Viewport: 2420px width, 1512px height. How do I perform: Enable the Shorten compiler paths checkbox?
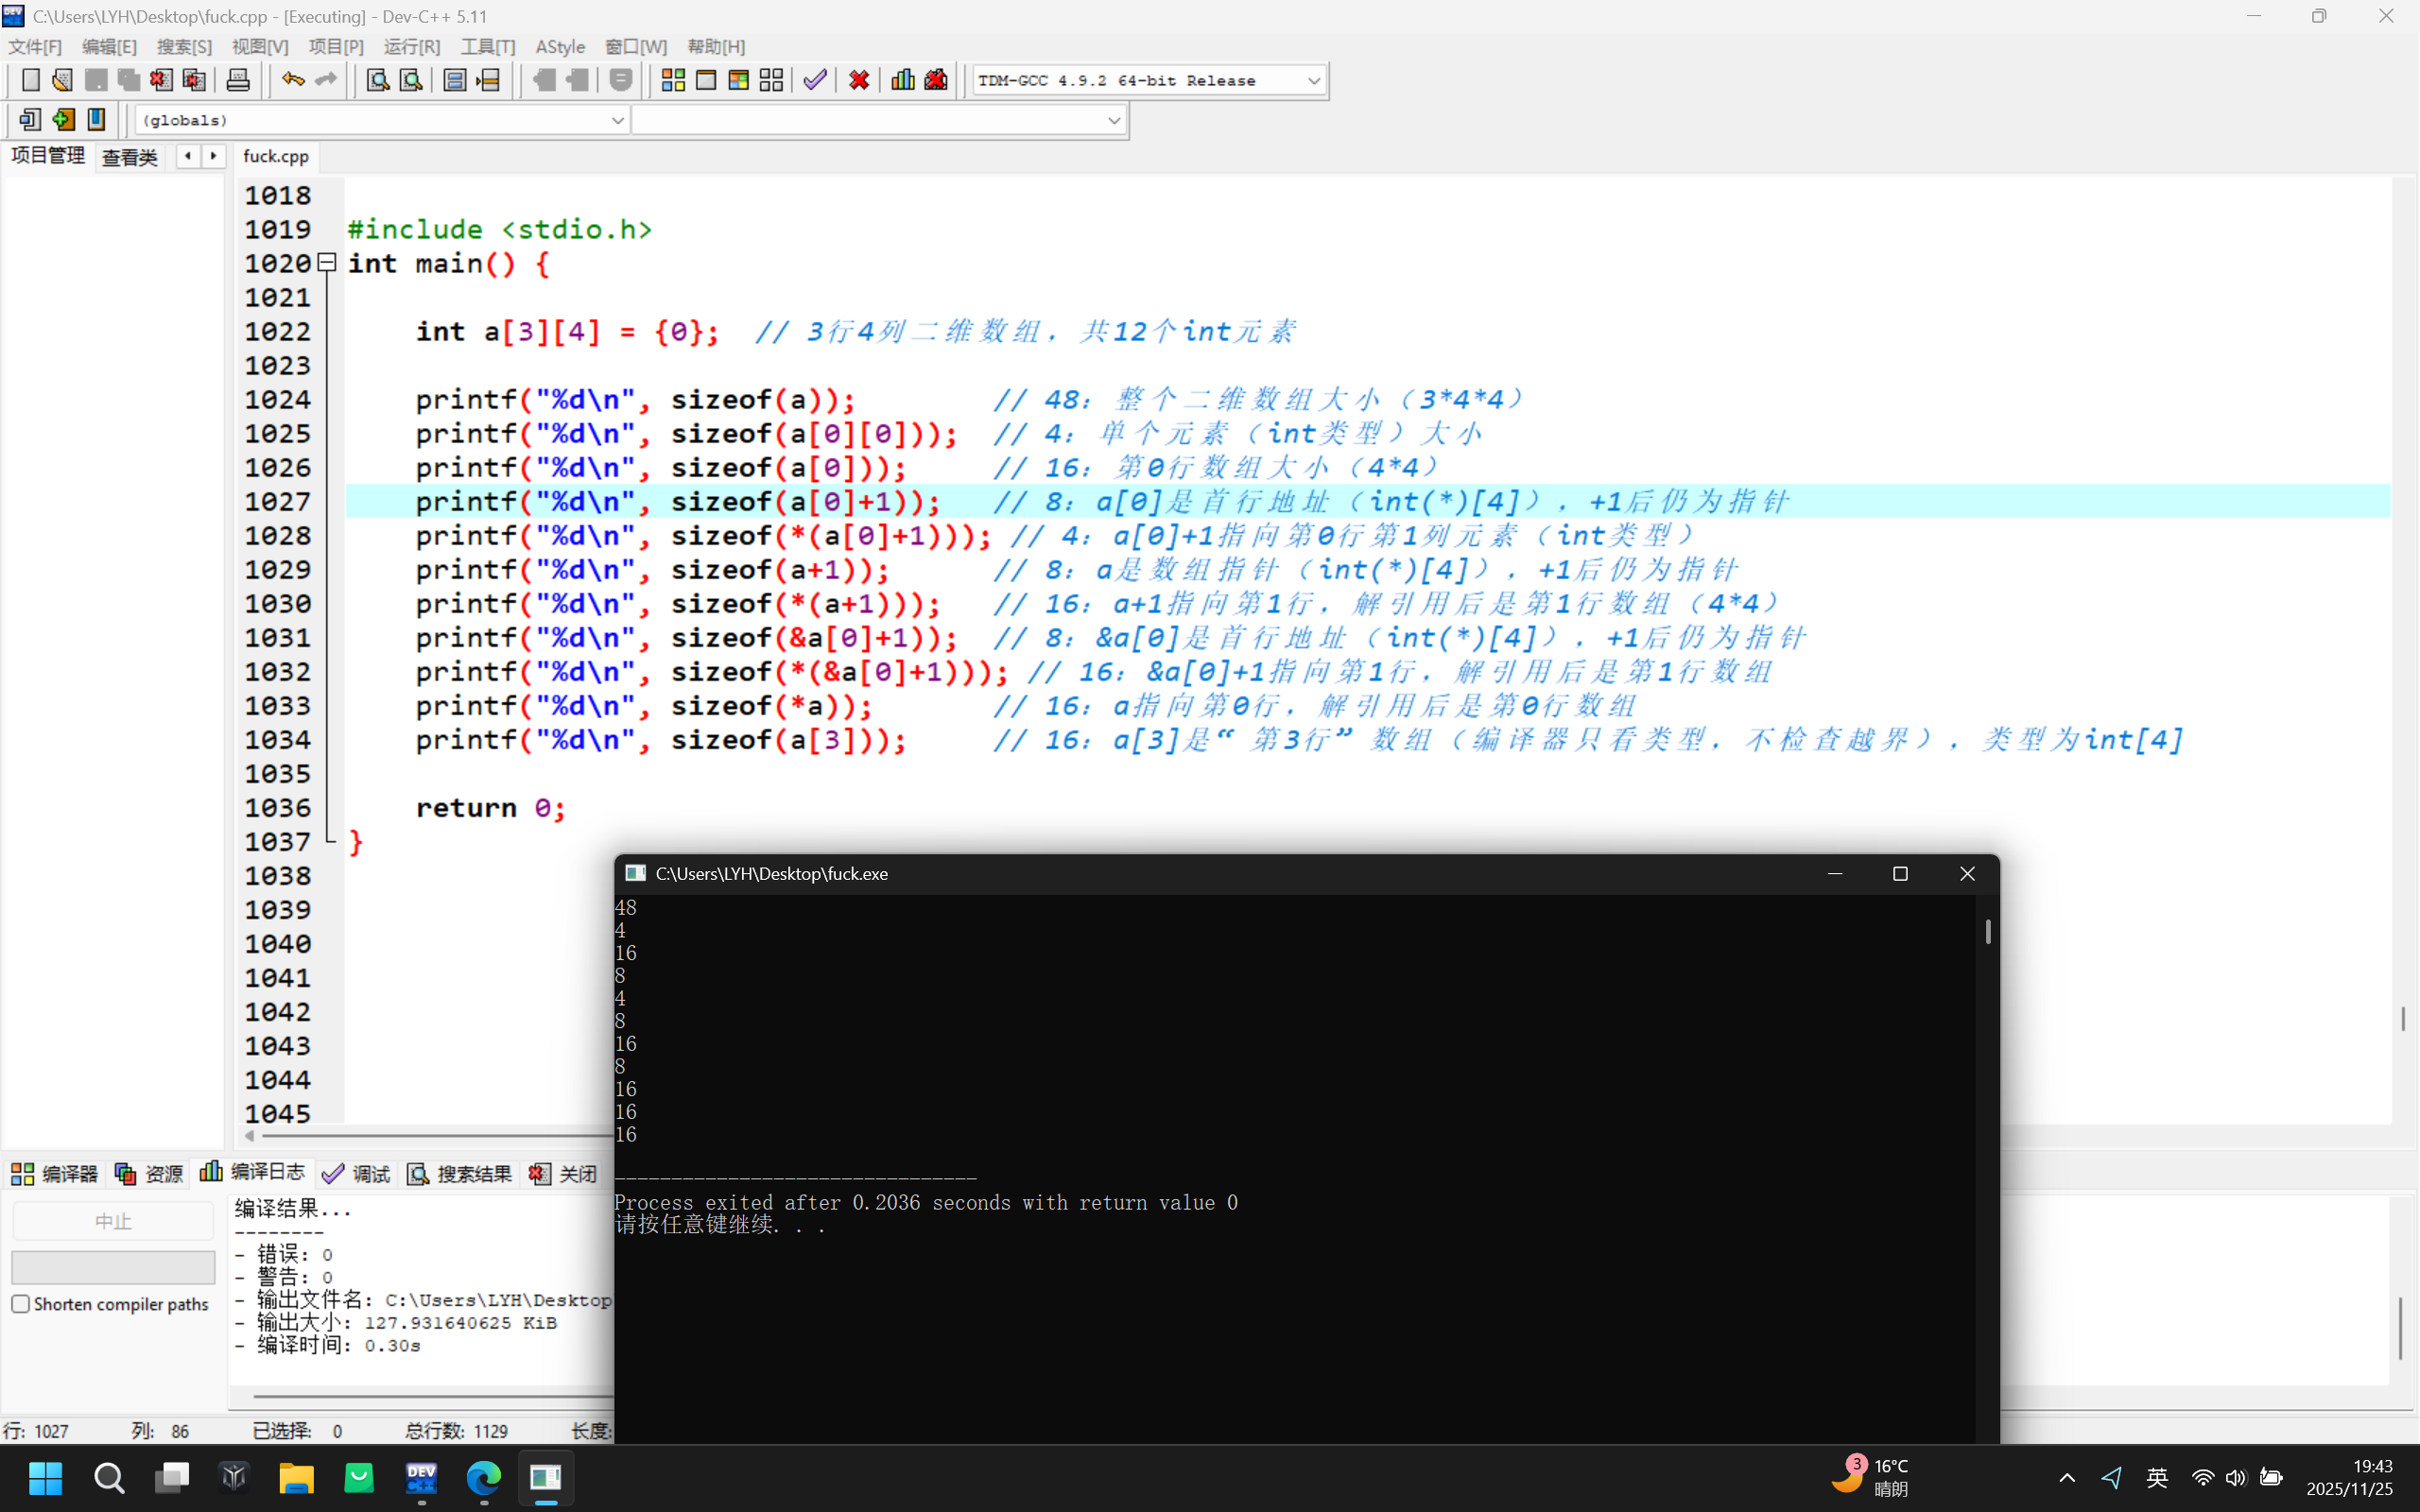[x=20, y=1303]
